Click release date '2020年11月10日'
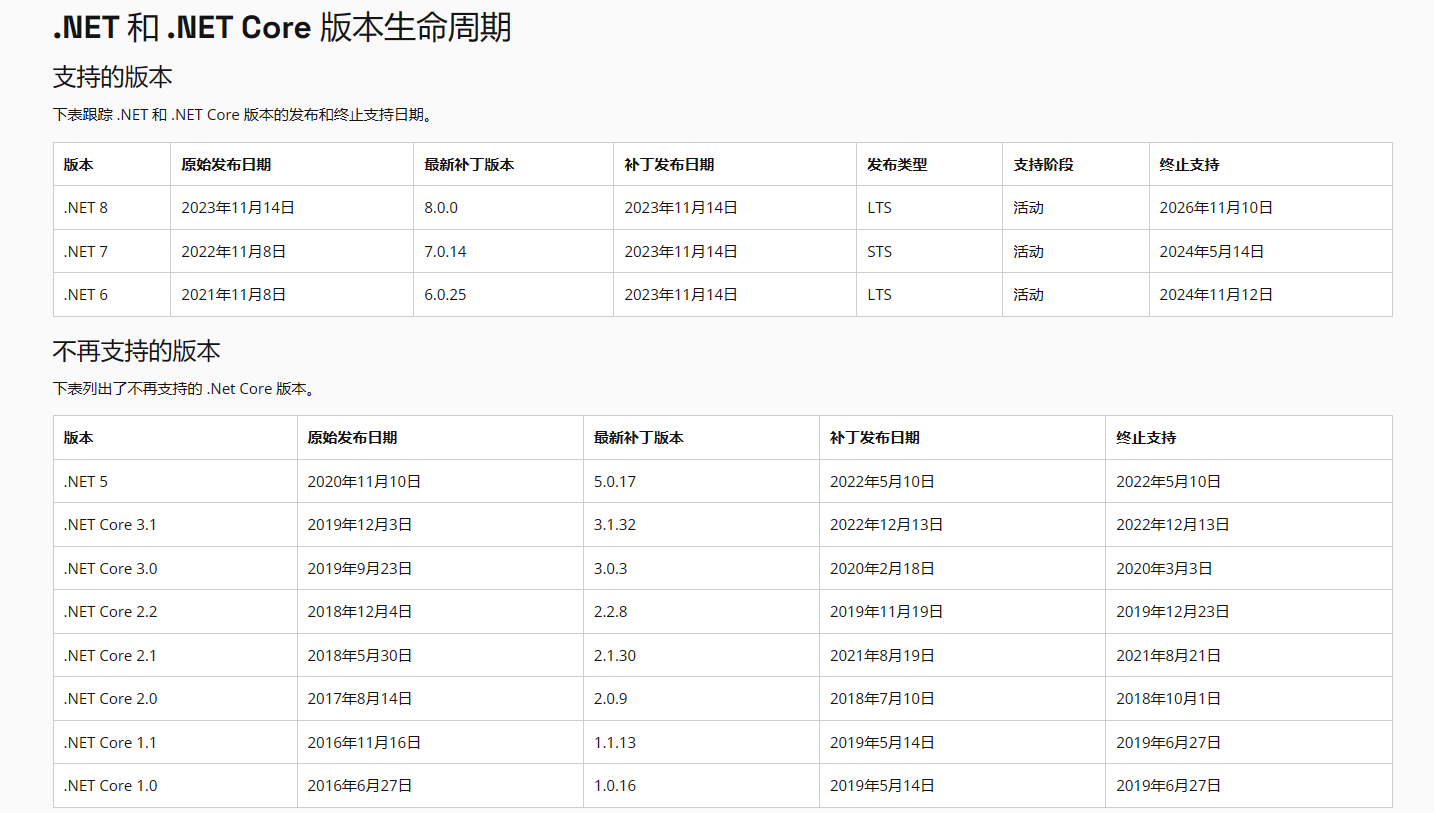 (x=364, y=481)
